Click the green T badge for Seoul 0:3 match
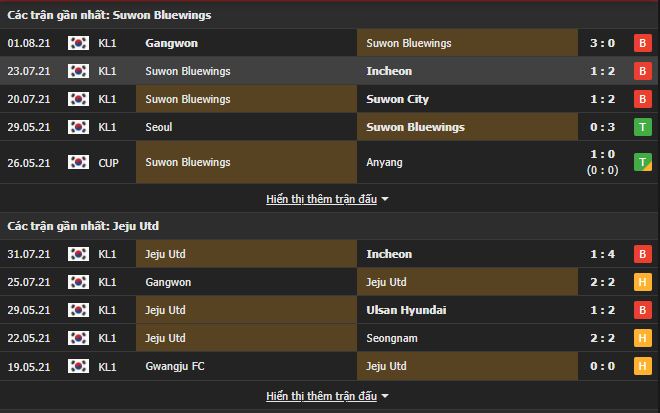This screenshot has height=413, width=660. [640, 127]
